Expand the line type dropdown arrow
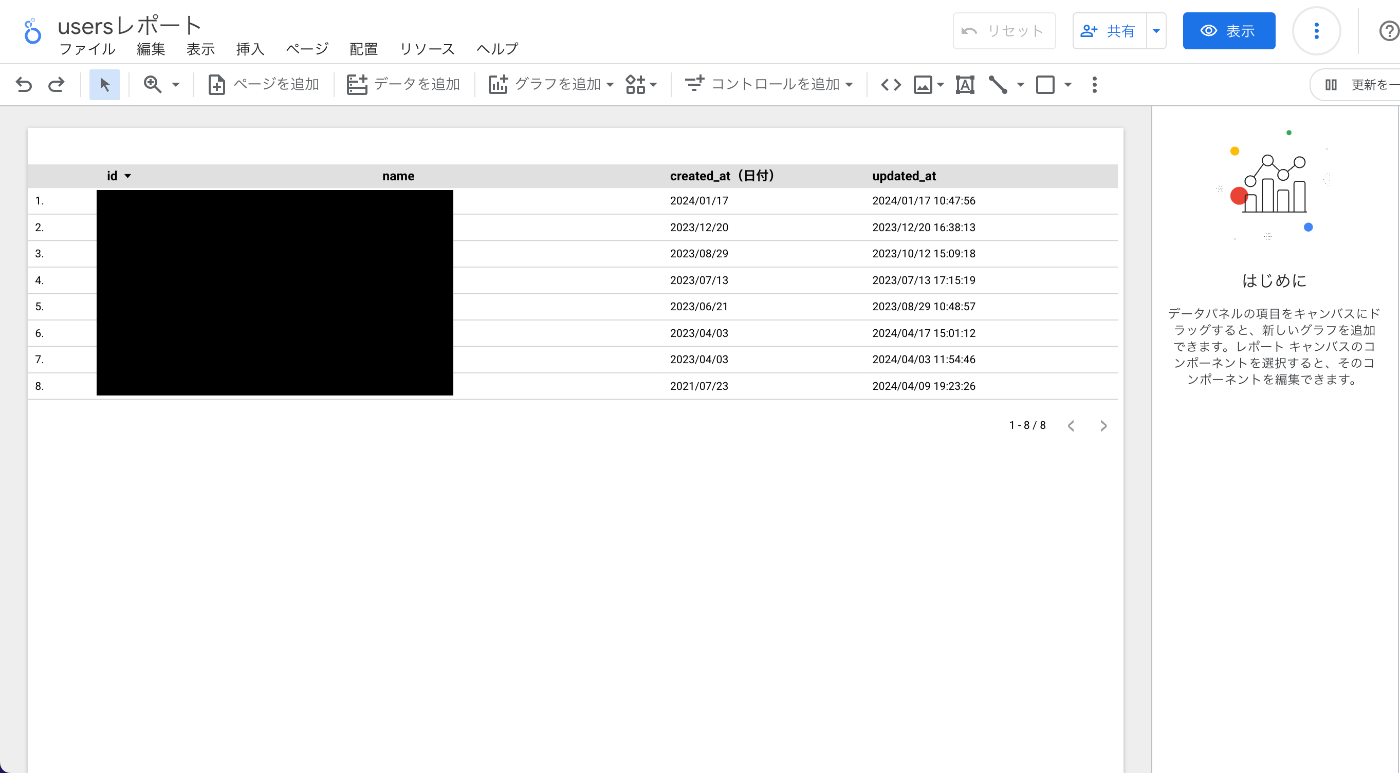 (1020, 85)
